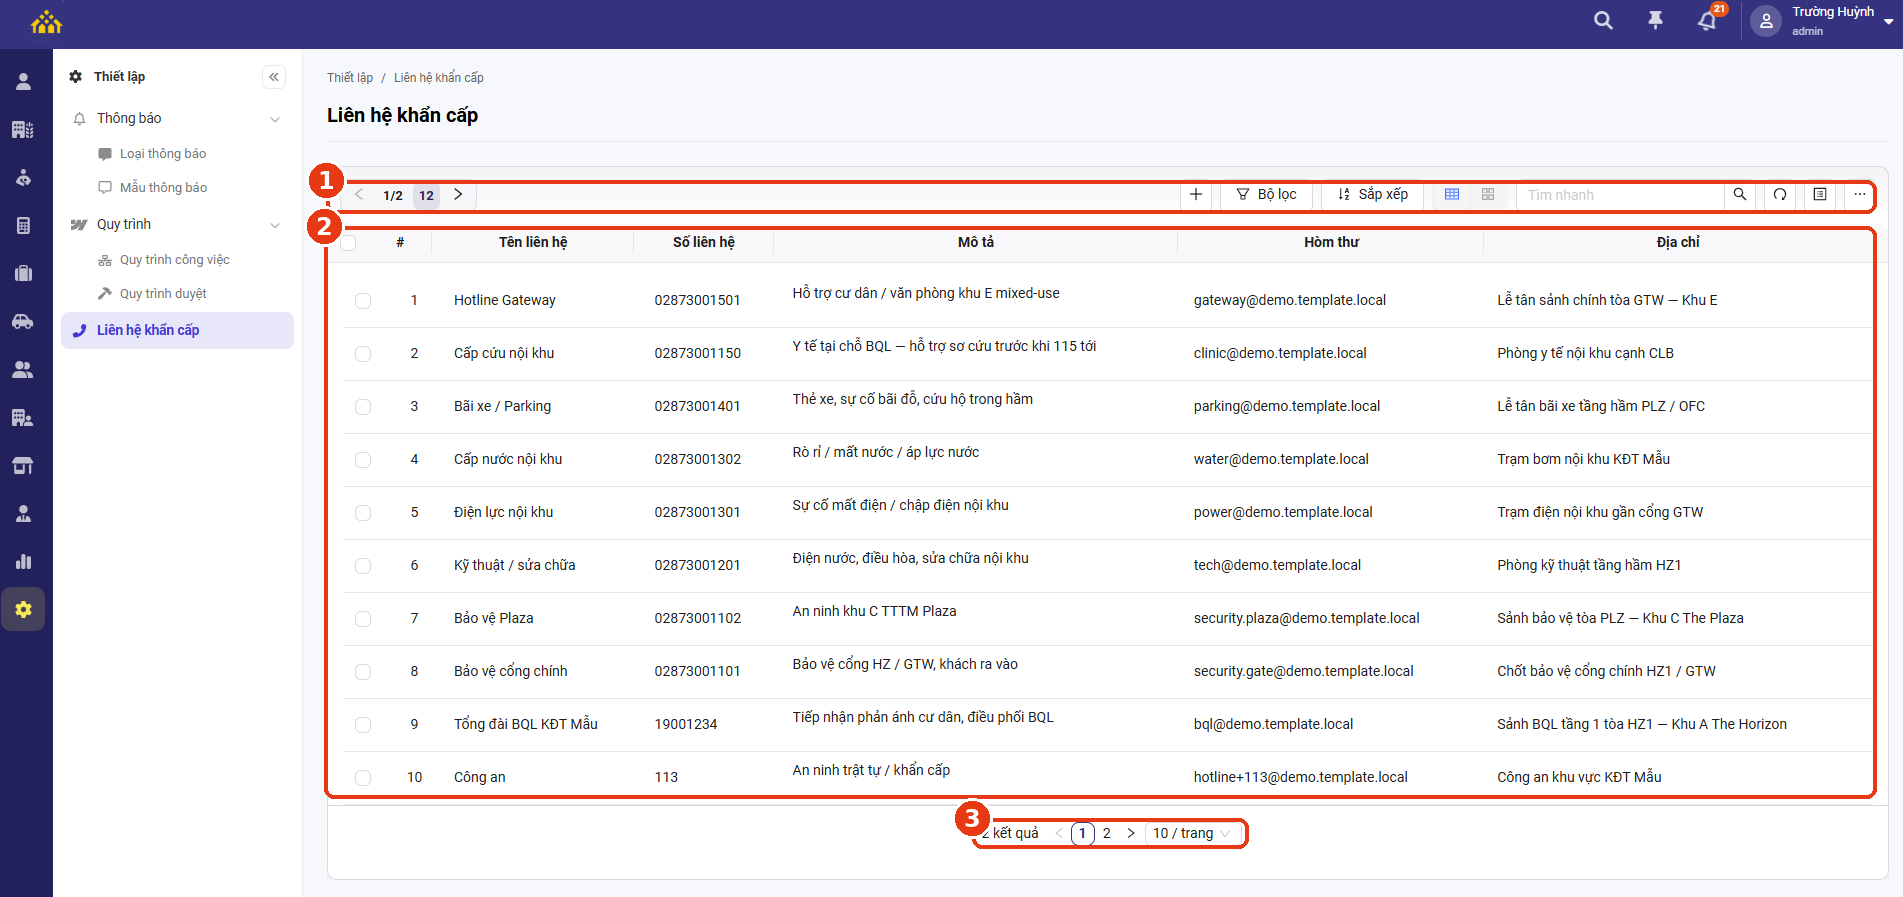The height and width of the screenshot is (897, 1903).
Task: Click the Số liên hệ column header
Action: 704,242
